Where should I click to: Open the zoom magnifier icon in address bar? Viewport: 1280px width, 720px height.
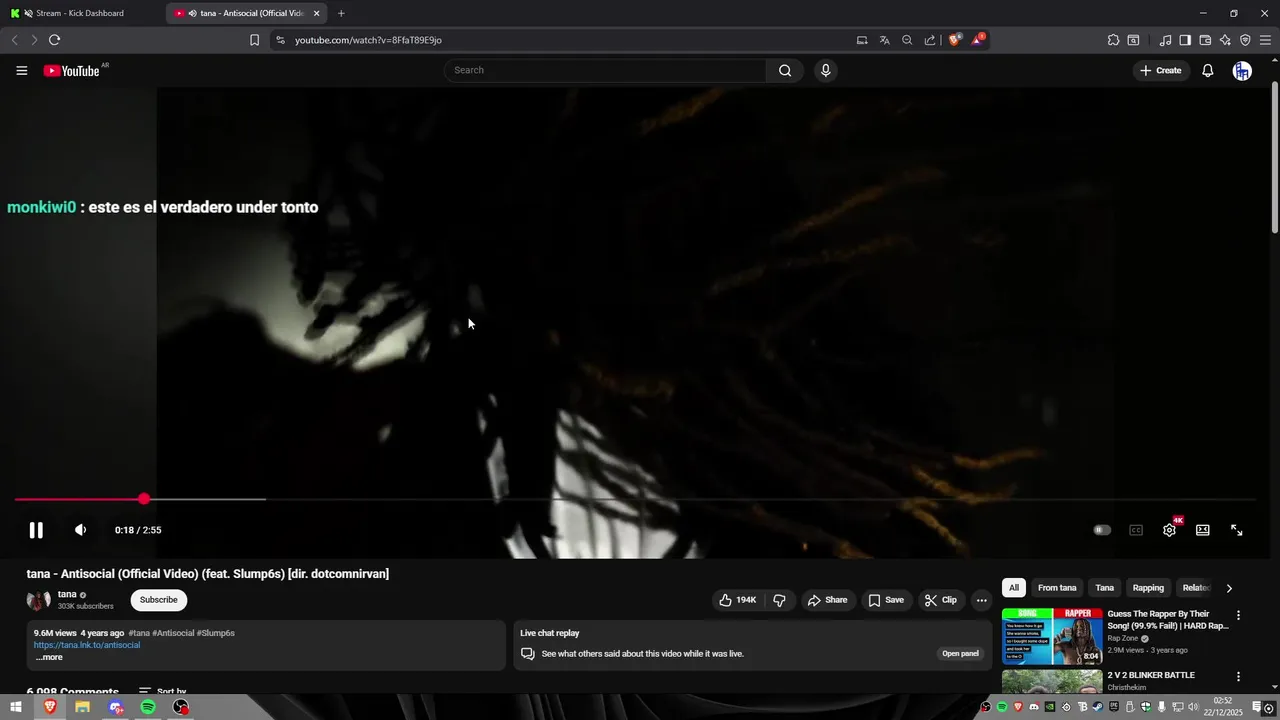907,40
